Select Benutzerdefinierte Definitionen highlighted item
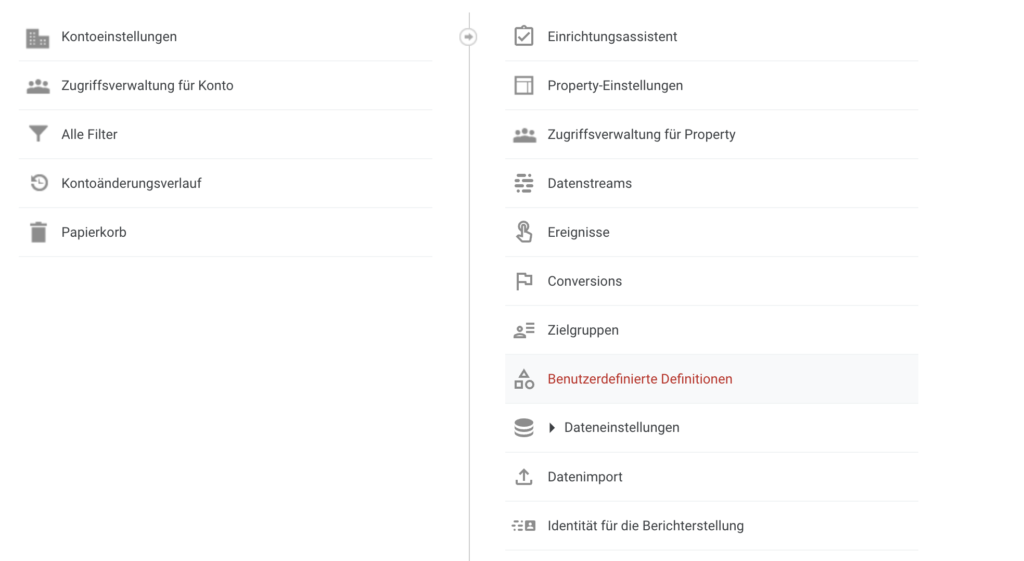 click(711, 379)
